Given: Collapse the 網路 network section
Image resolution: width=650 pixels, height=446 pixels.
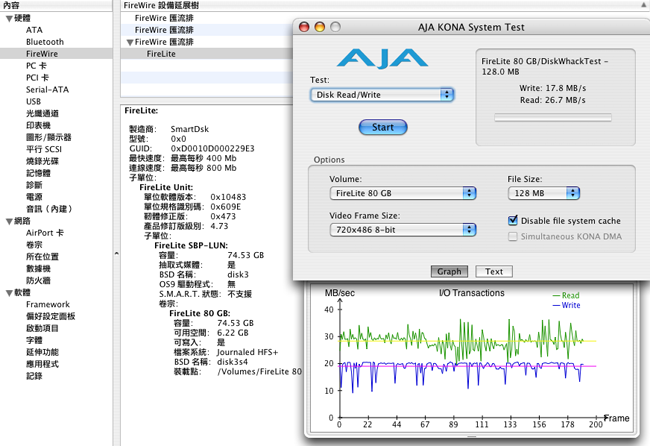Looking at the screenshot, I should (9, 222).
